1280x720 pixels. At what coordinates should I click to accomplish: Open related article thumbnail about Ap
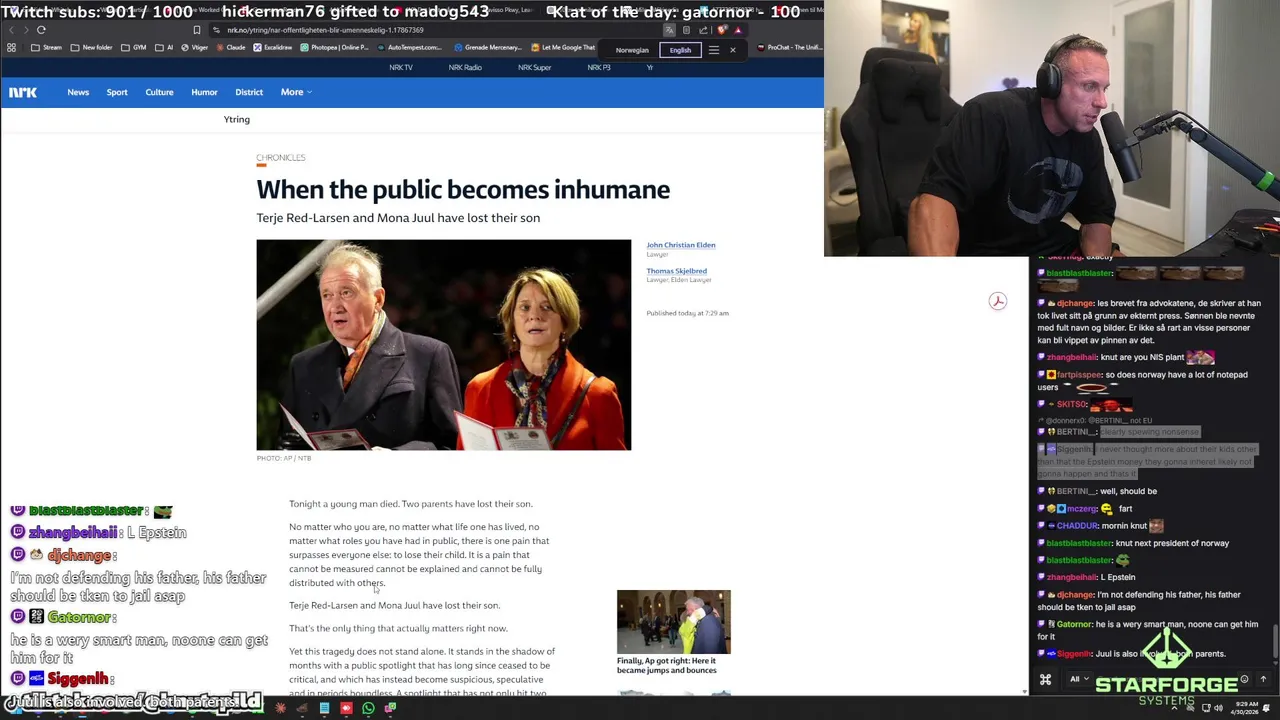click(674, 621)
